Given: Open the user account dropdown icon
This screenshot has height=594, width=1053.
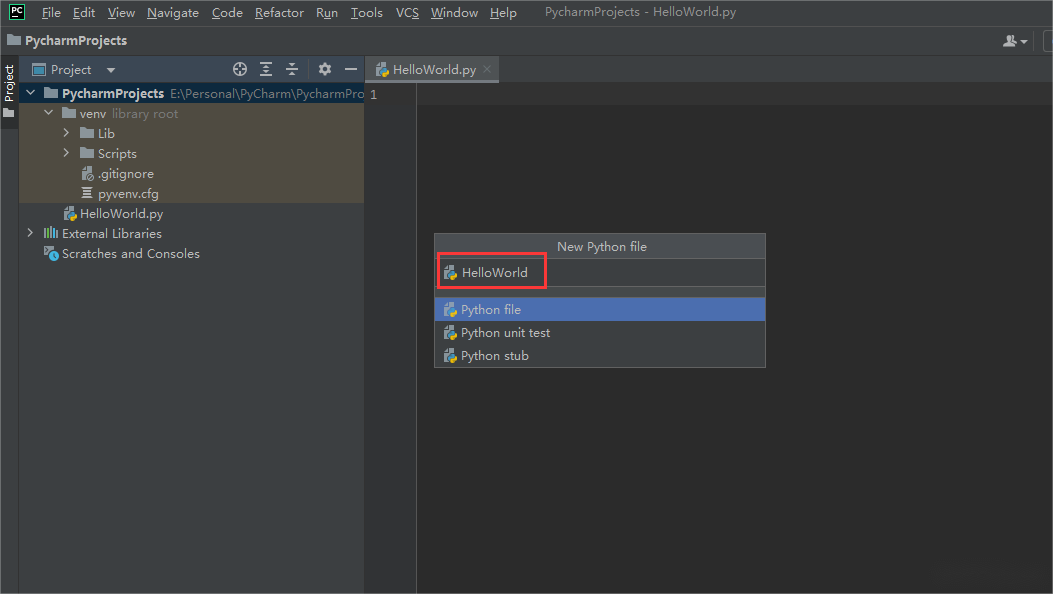Looking at the screenshot, I should [1015, 41].
